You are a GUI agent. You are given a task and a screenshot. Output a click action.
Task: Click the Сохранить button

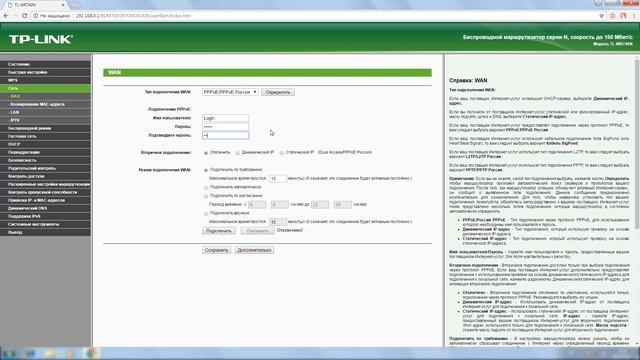pos(216,250)
